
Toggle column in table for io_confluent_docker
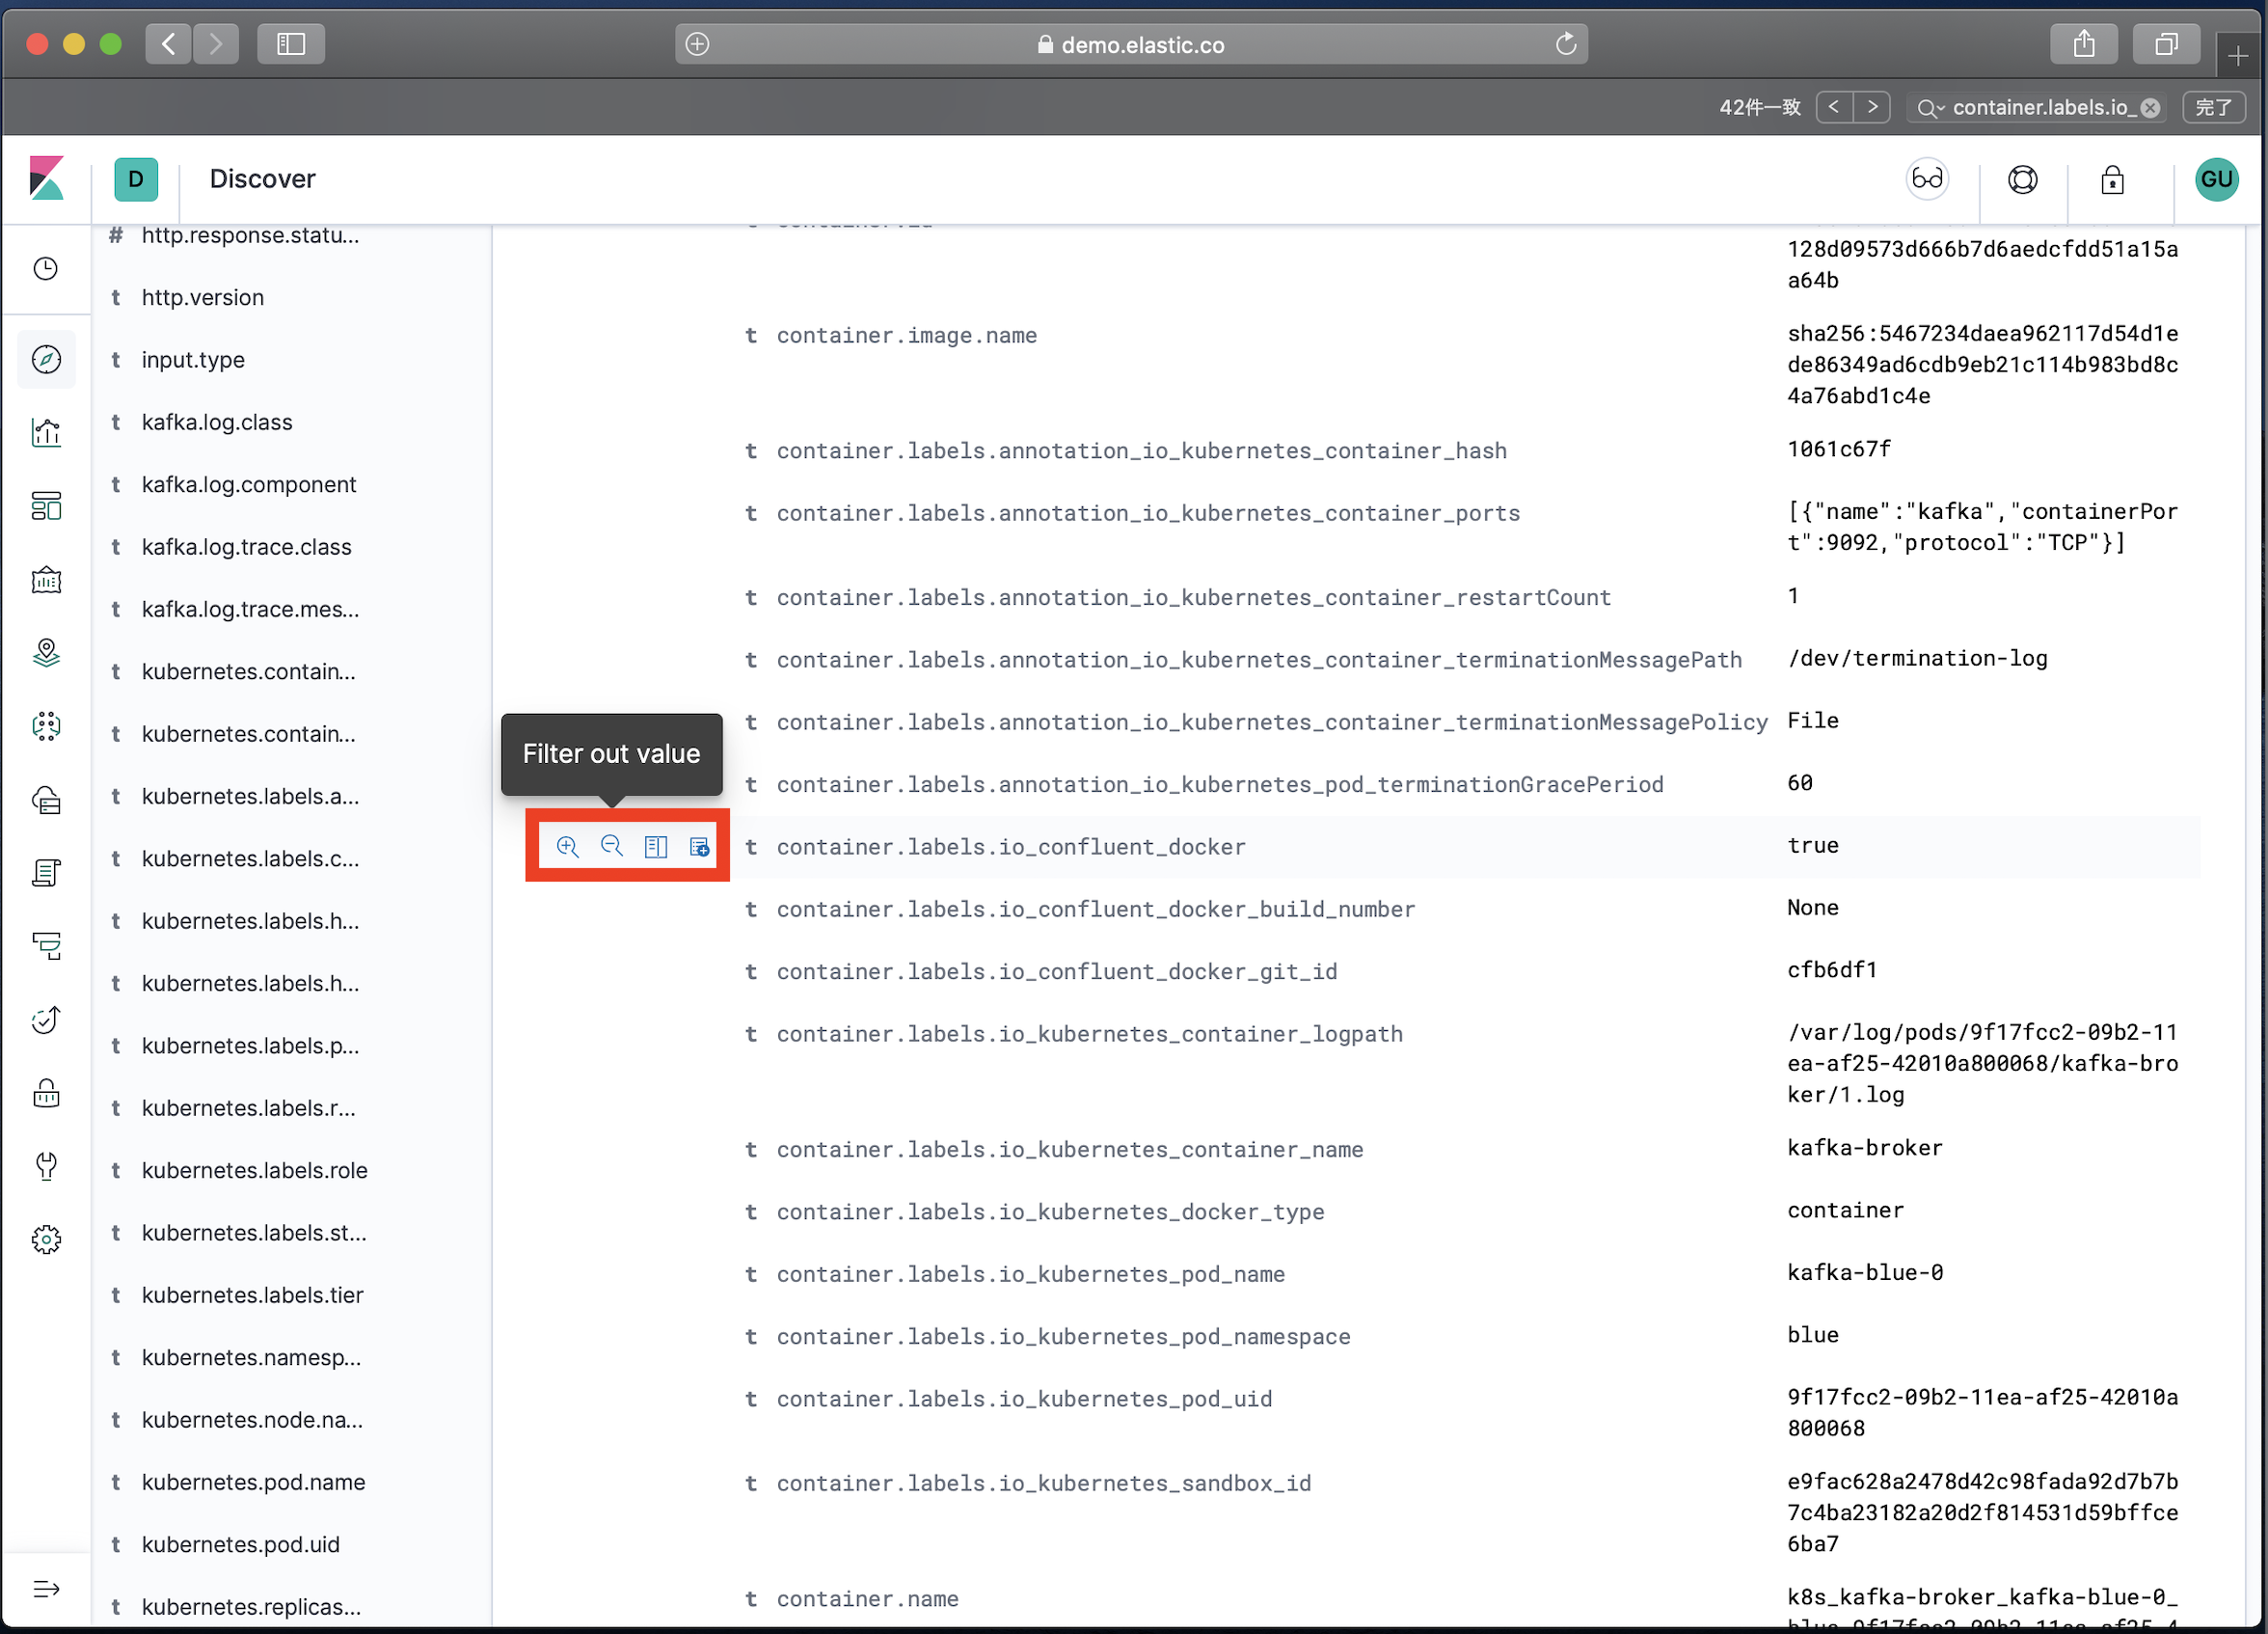[x=656, y=847]
